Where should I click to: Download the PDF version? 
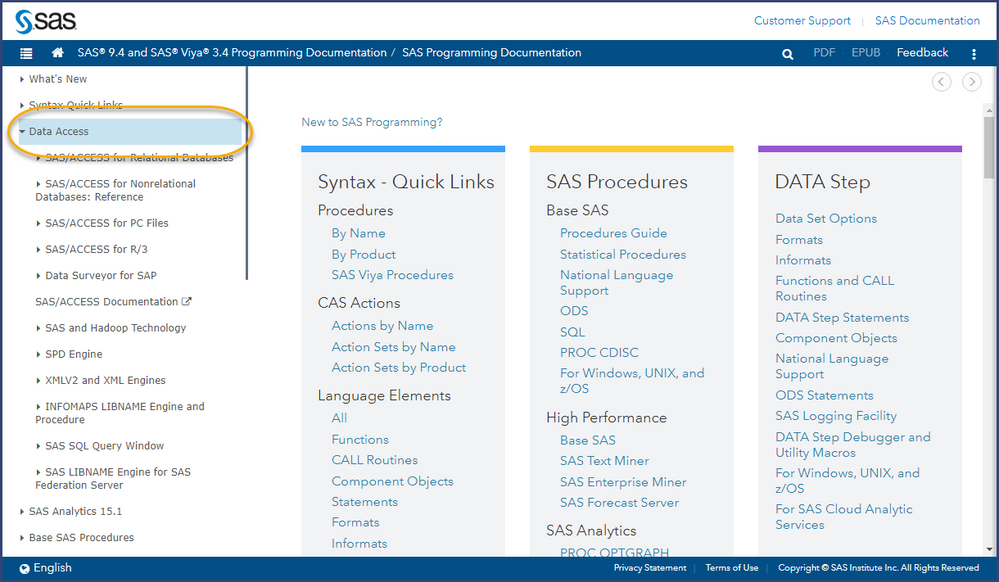(x=824, y=53)
